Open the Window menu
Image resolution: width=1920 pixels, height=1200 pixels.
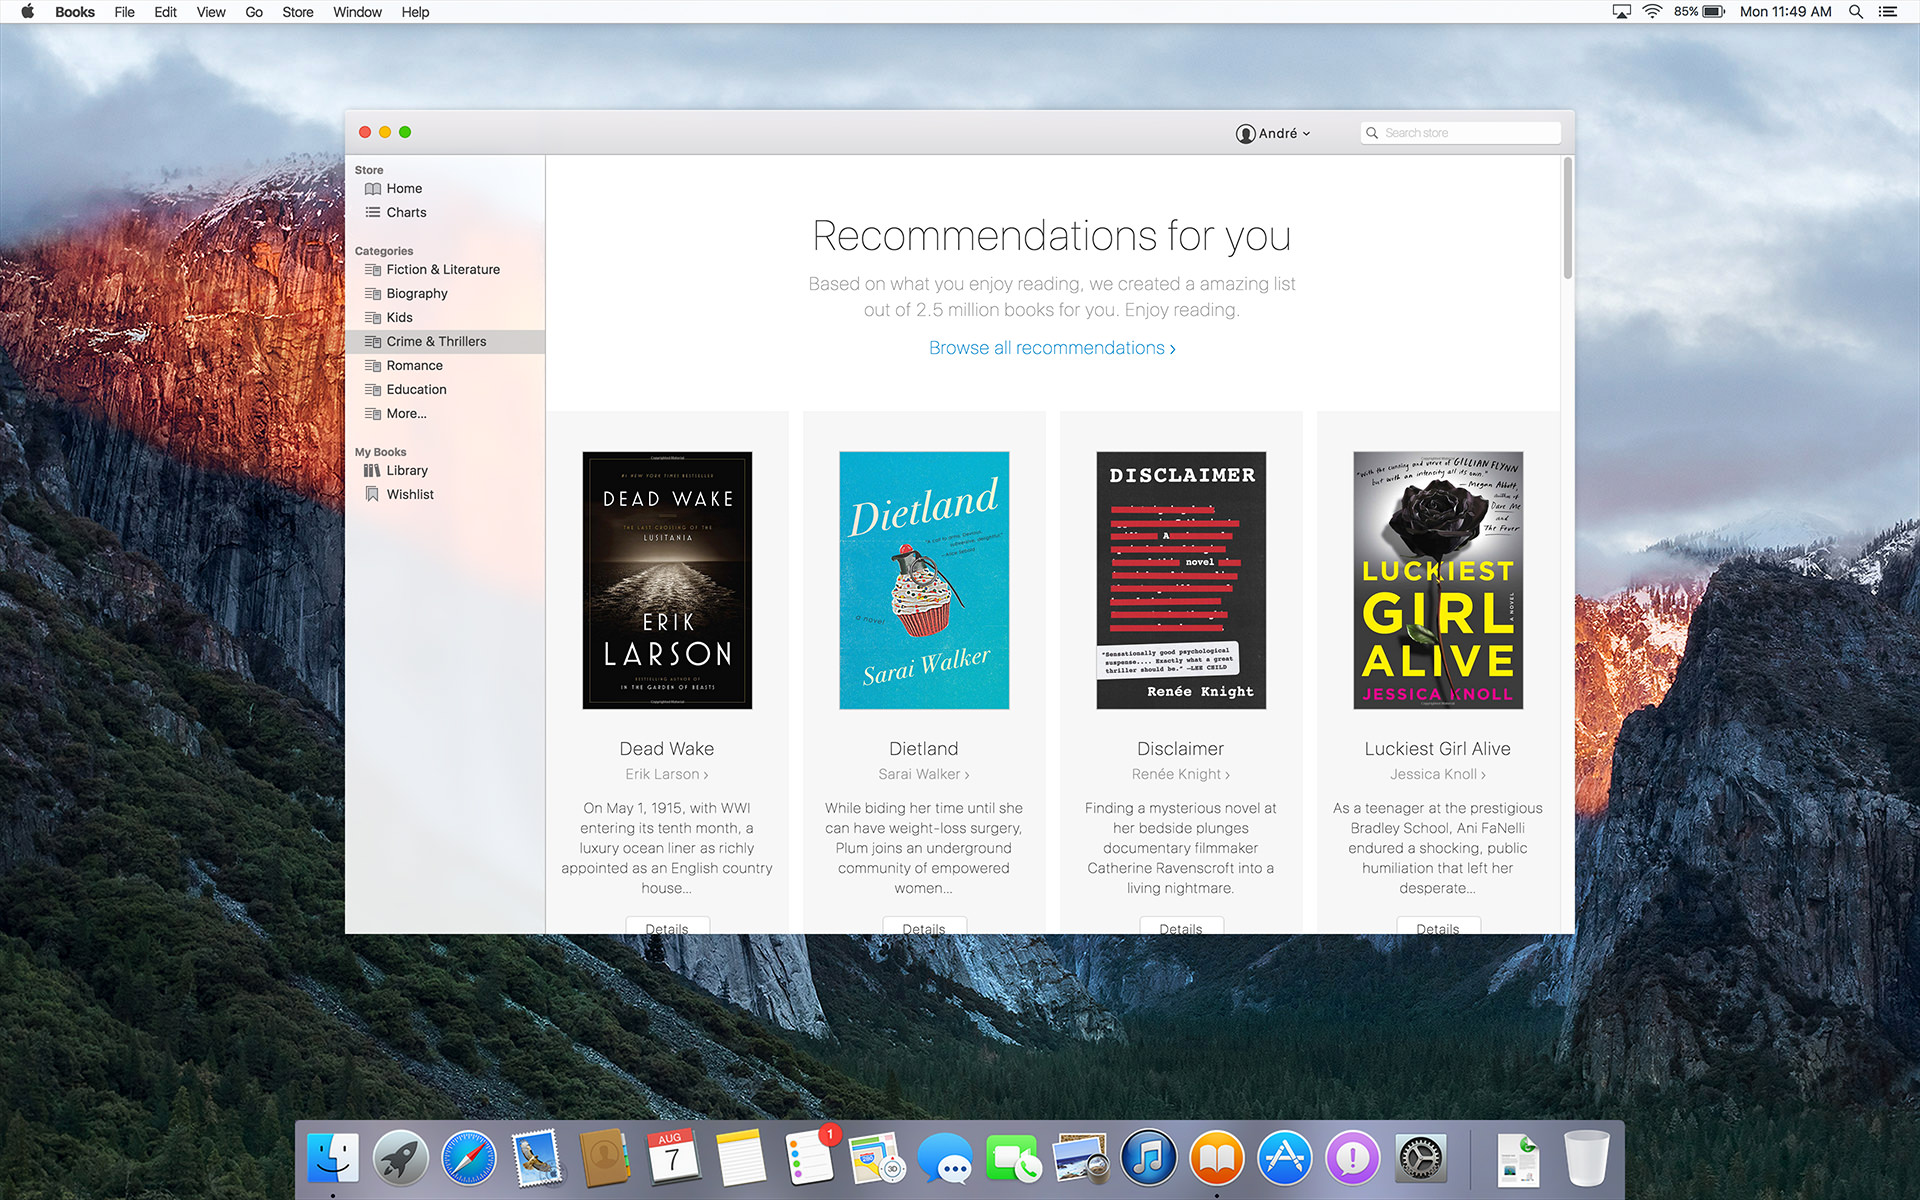tap(357, 12)
